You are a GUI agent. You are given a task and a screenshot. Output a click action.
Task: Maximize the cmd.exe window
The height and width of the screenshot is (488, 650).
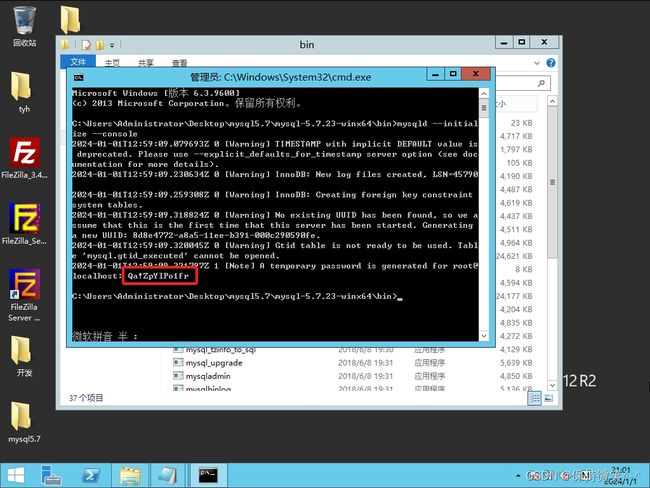coord(453,75)
